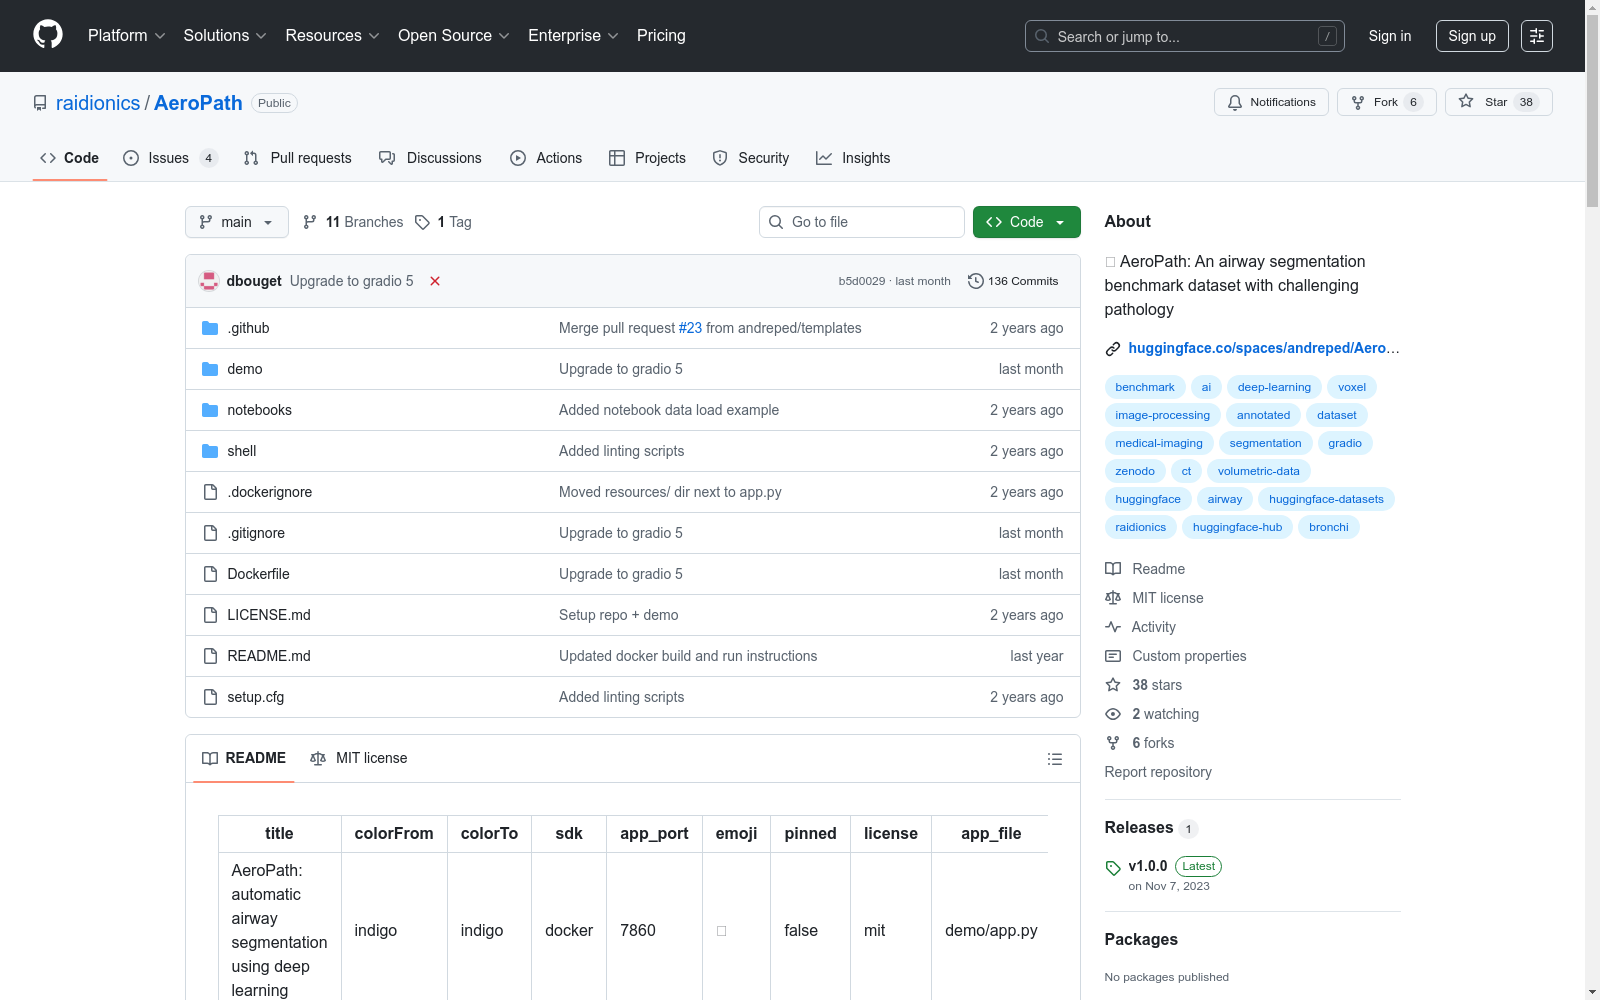Select the bronchi topic tag
Viewport: 1600px width, 1000px height.
1329,527
